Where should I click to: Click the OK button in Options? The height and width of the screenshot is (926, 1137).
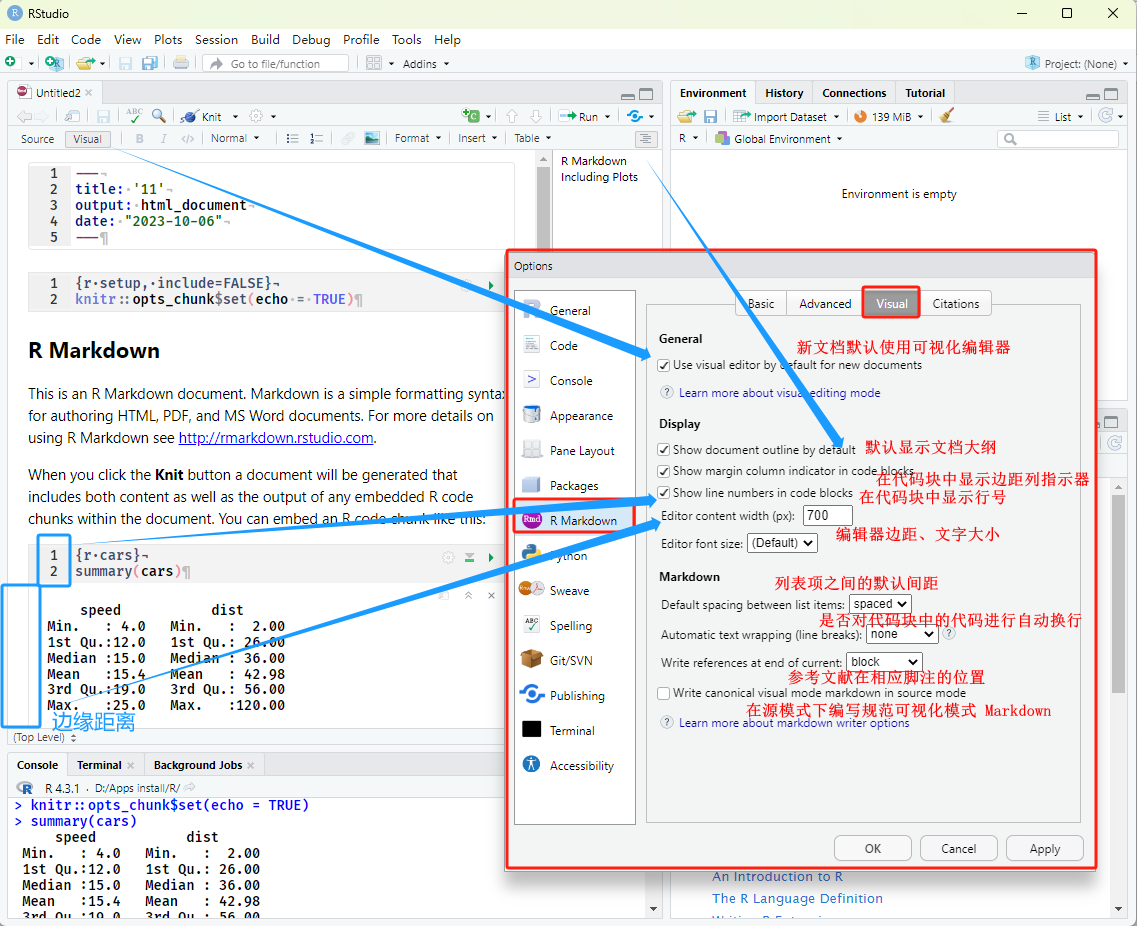[x=872, y=848]
